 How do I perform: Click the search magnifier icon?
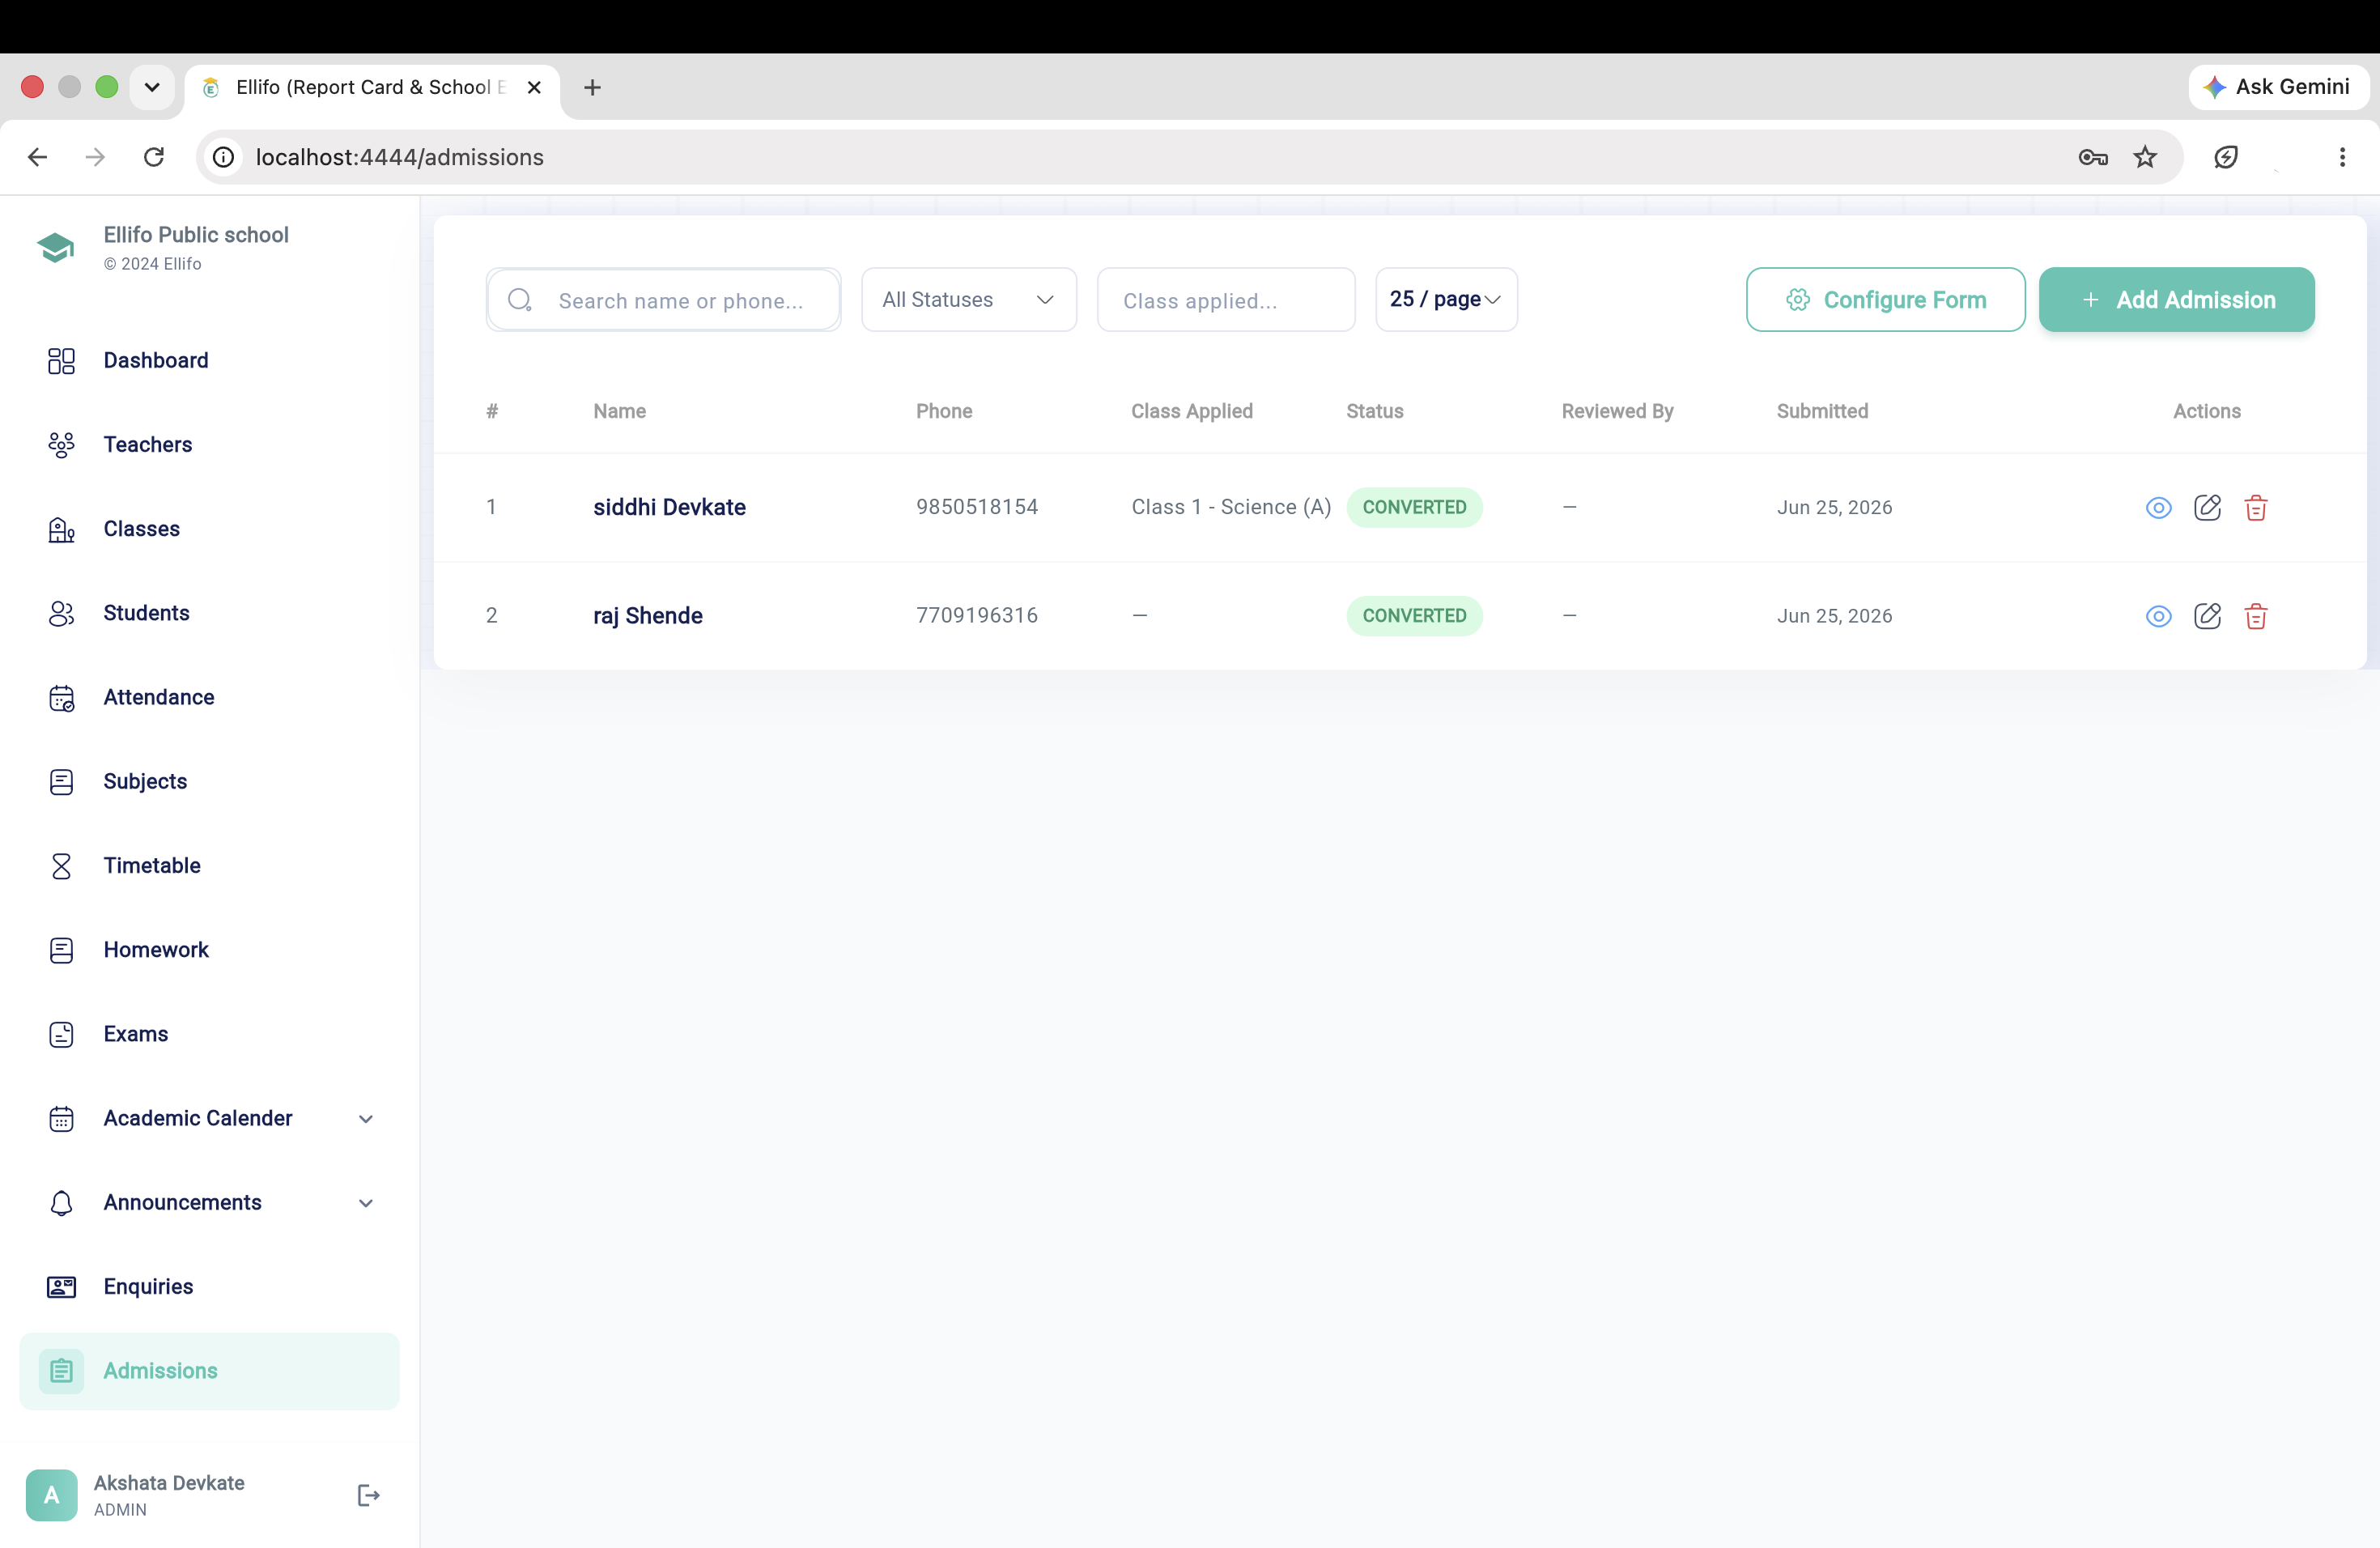[x=519, y=300]
